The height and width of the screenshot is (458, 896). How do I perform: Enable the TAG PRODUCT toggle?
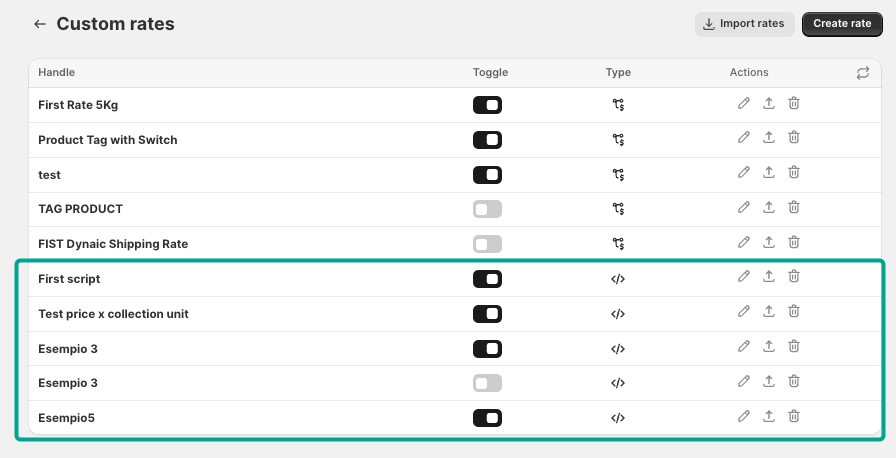coord(487,209)
